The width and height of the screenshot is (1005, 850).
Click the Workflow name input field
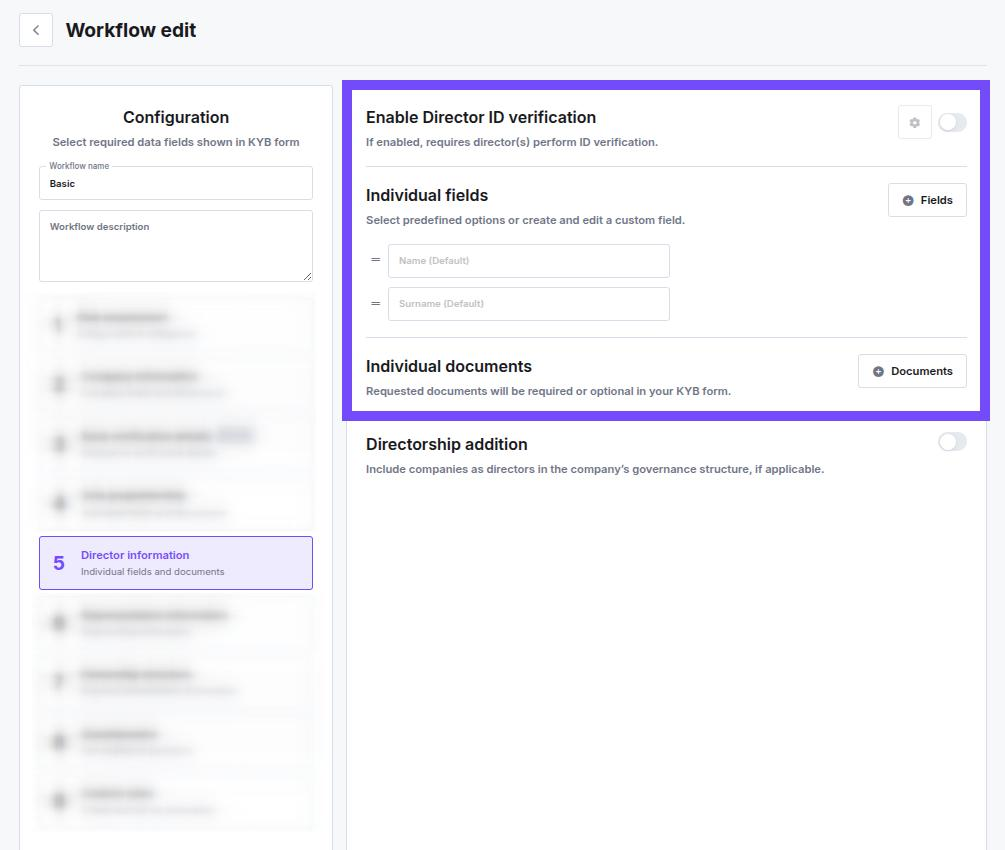(176, 183)
